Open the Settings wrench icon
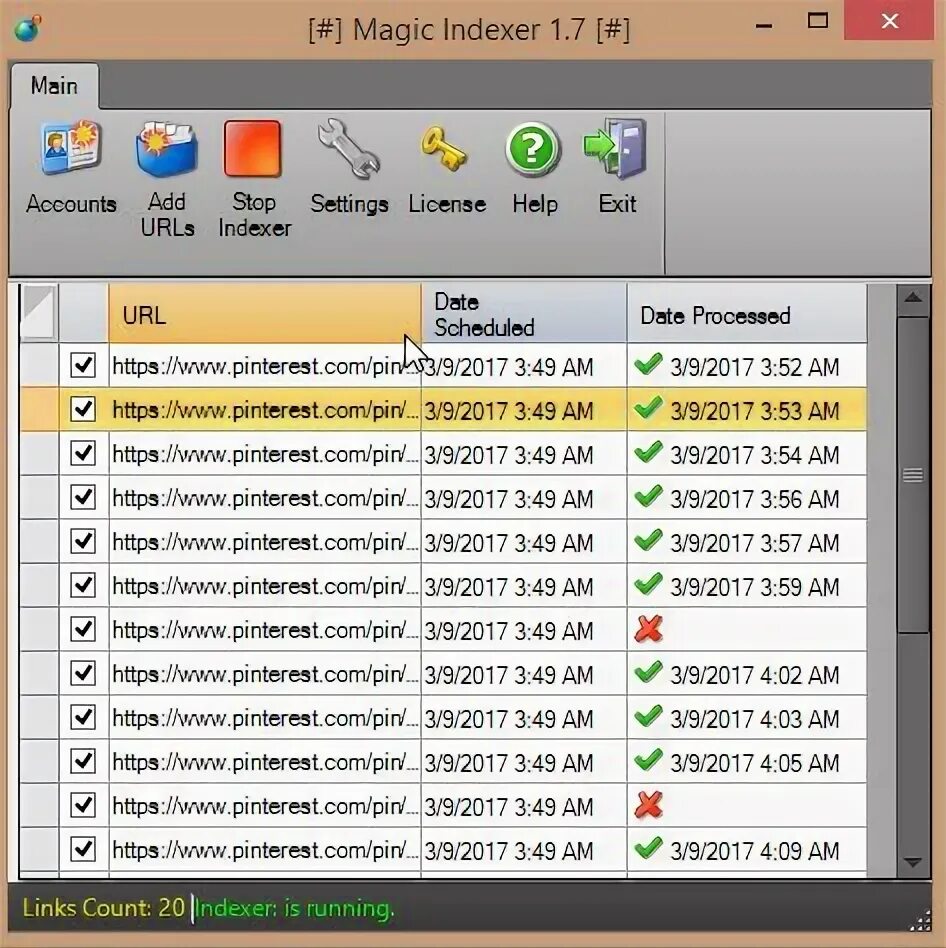 349,150
